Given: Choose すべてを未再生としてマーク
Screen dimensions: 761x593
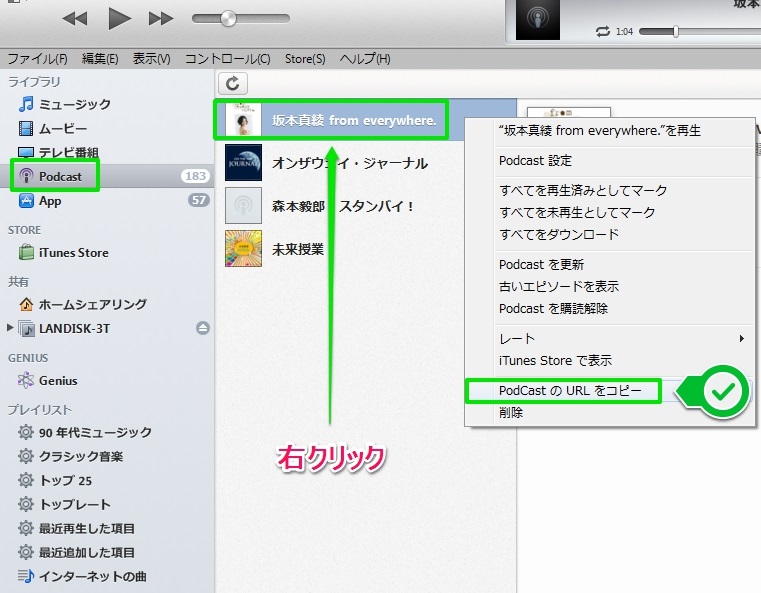Looking at the screenshot, I should tap(577, 212).
